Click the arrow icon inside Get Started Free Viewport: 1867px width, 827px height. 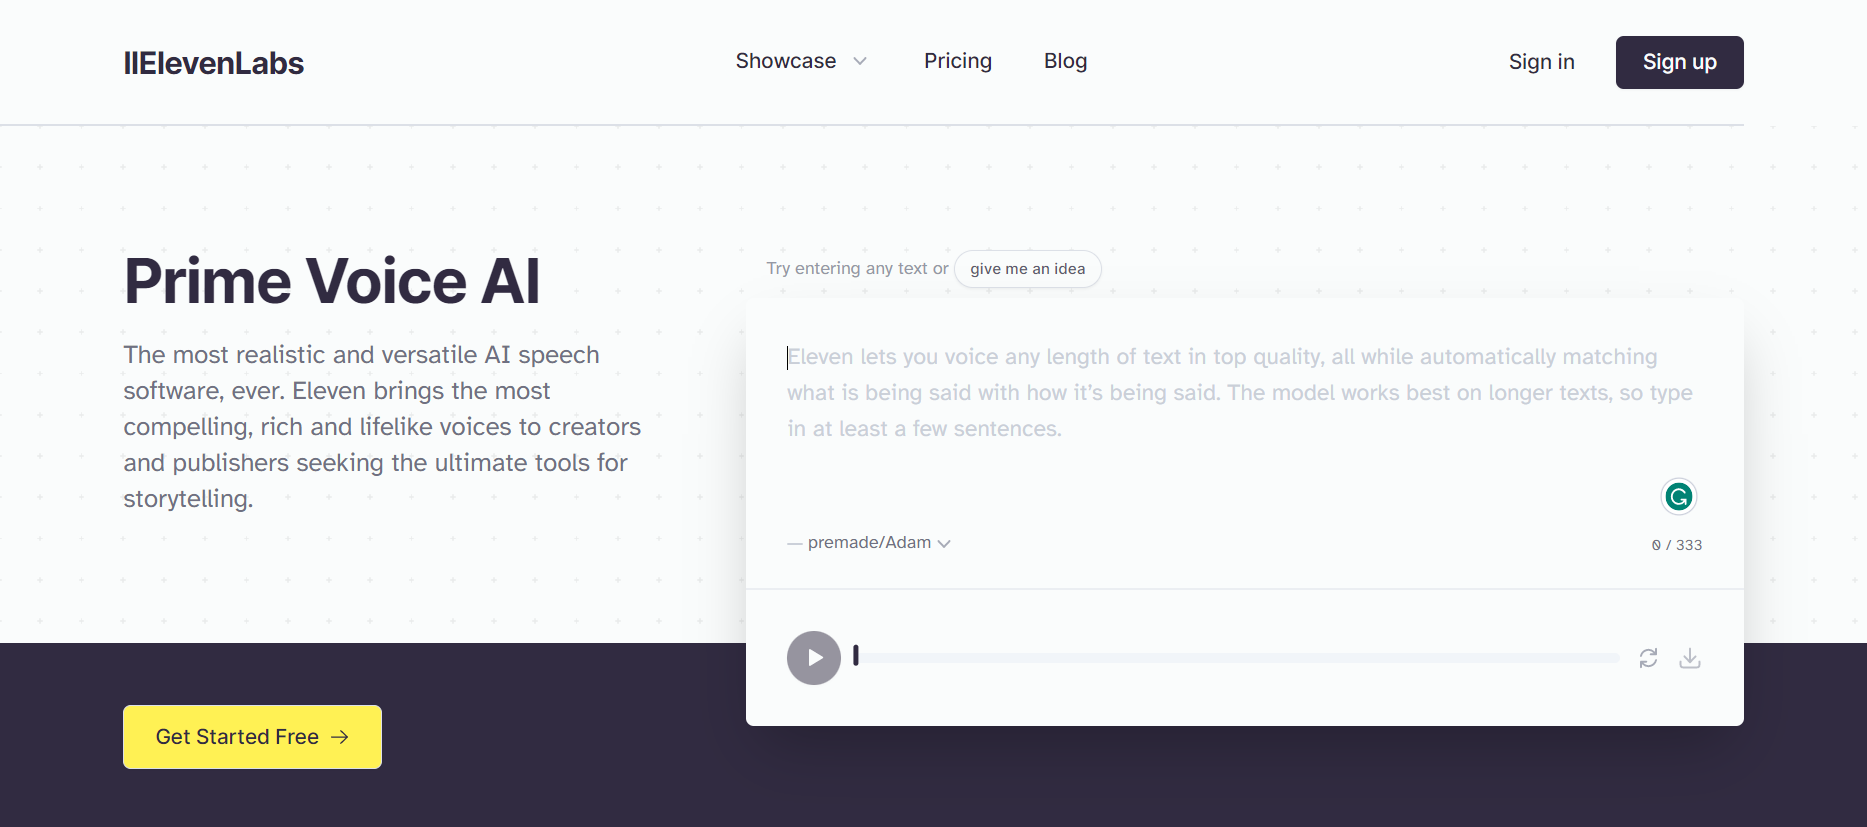tap(340, 737)
